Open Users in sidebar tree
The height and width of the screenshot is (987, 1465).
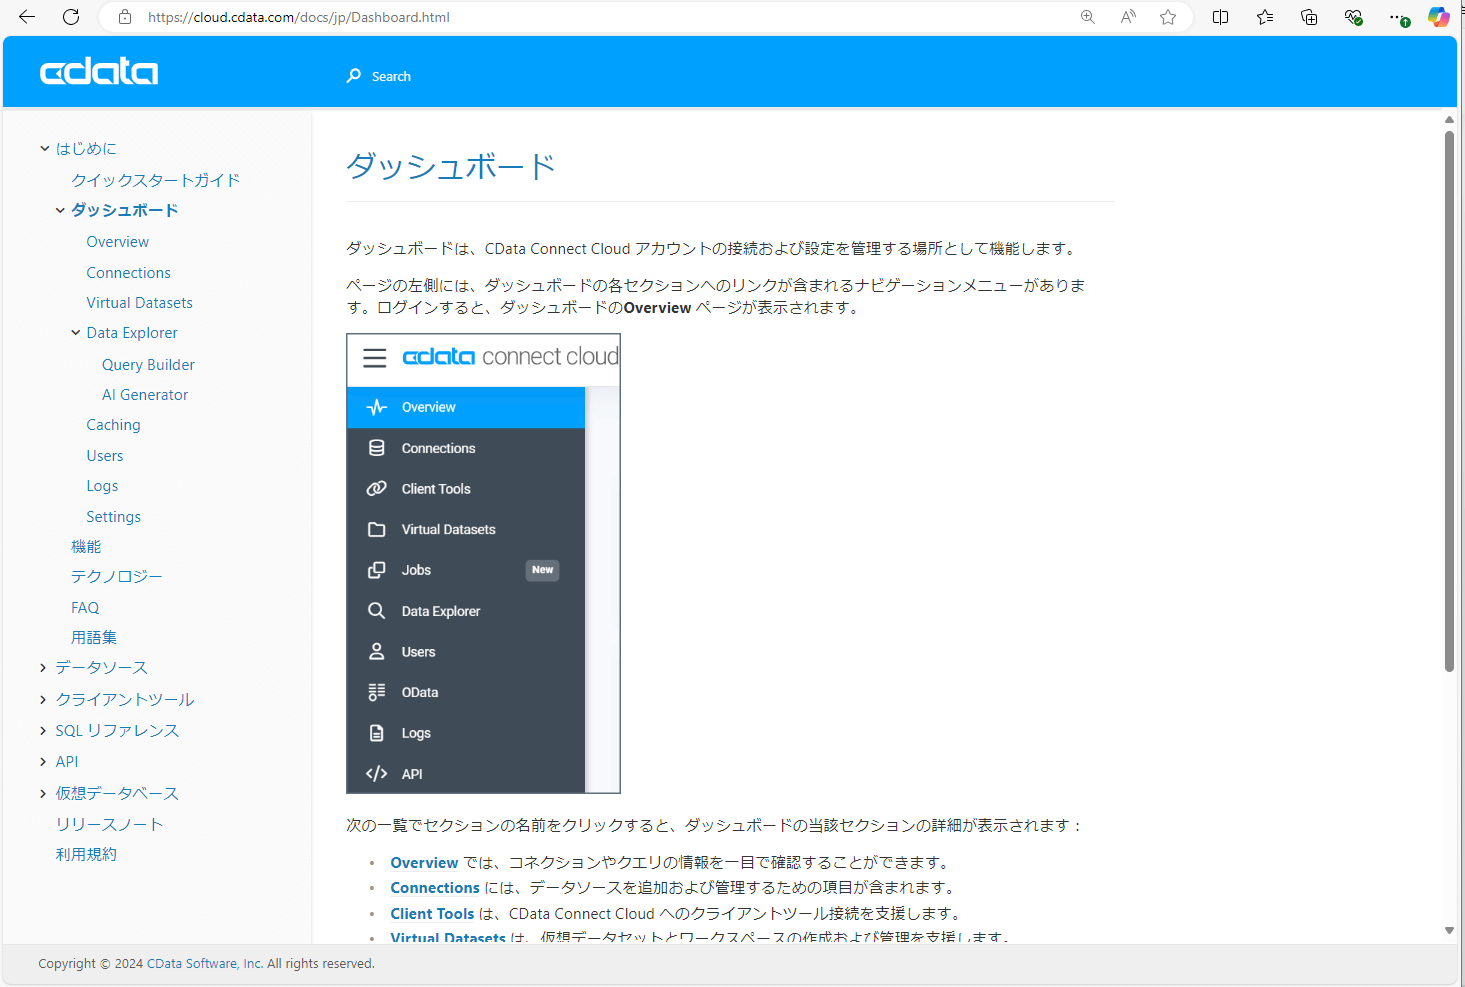(105, 456)
